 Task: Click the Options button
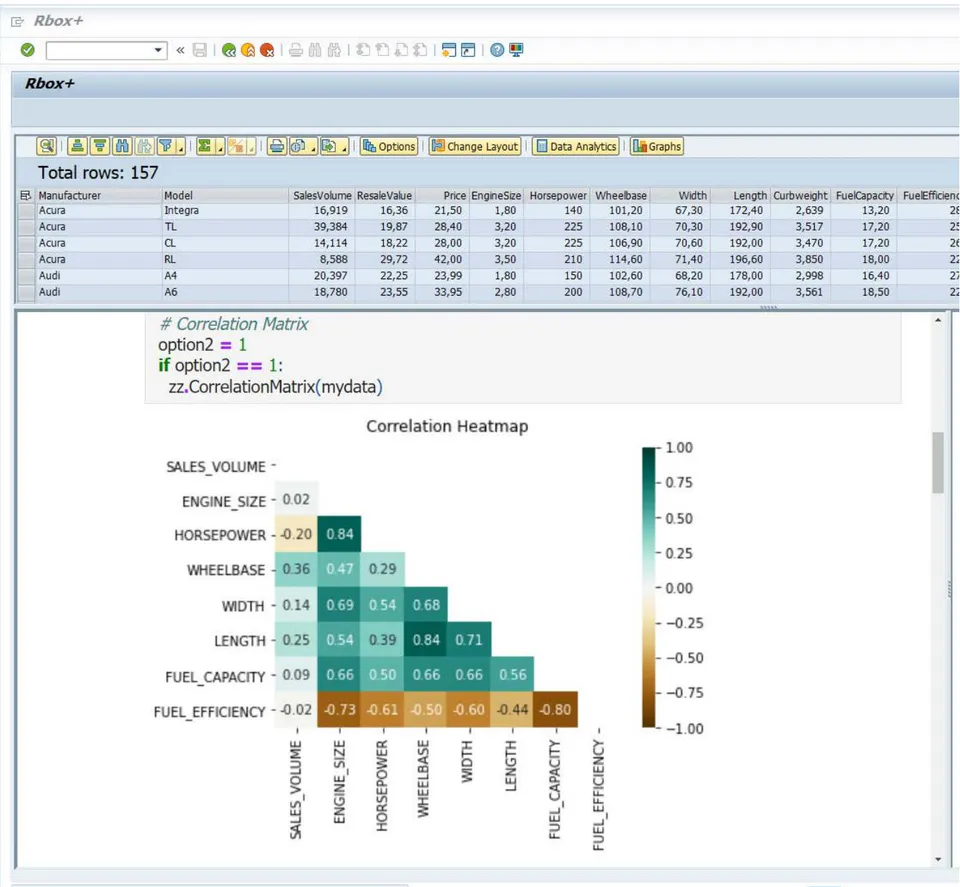(x=389, y=146)
